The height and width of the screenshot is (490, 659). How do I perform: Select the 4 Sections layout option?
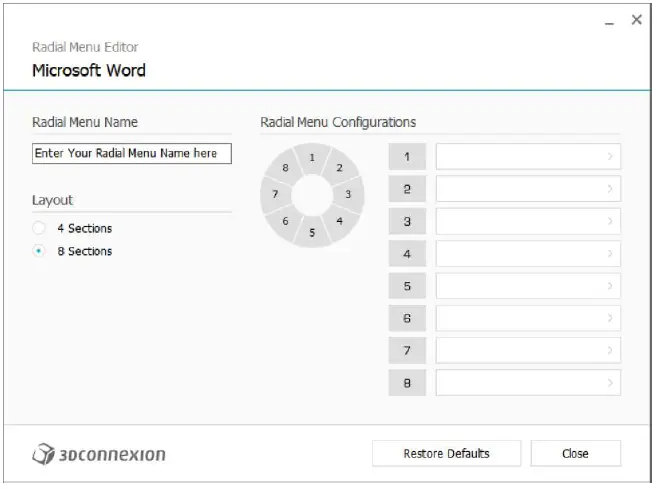(x=39, y=229)
